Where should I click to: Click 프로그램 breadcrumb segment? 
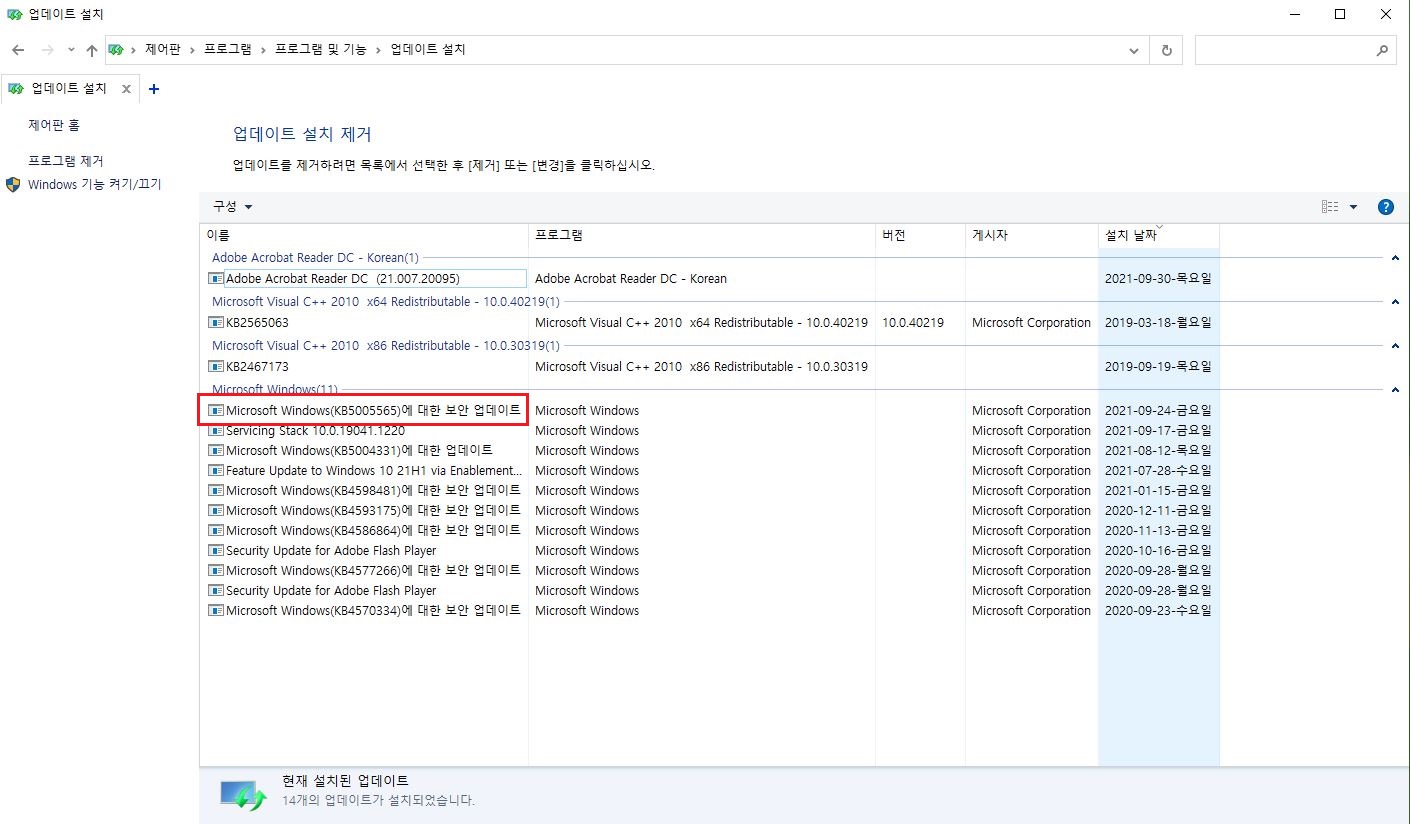click(x=228, y=50)
